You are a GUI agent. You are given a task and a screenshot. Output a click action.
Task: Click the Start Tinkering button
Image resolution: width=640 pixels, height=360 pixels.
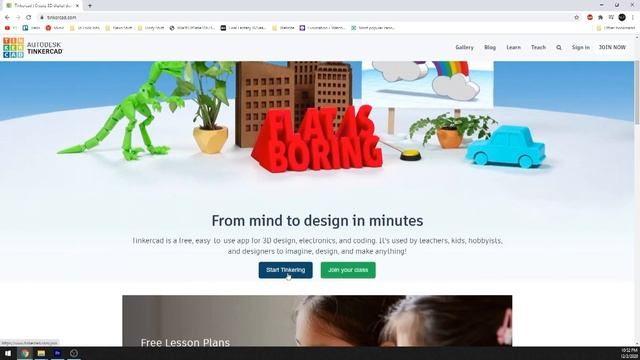coord(285,270)
